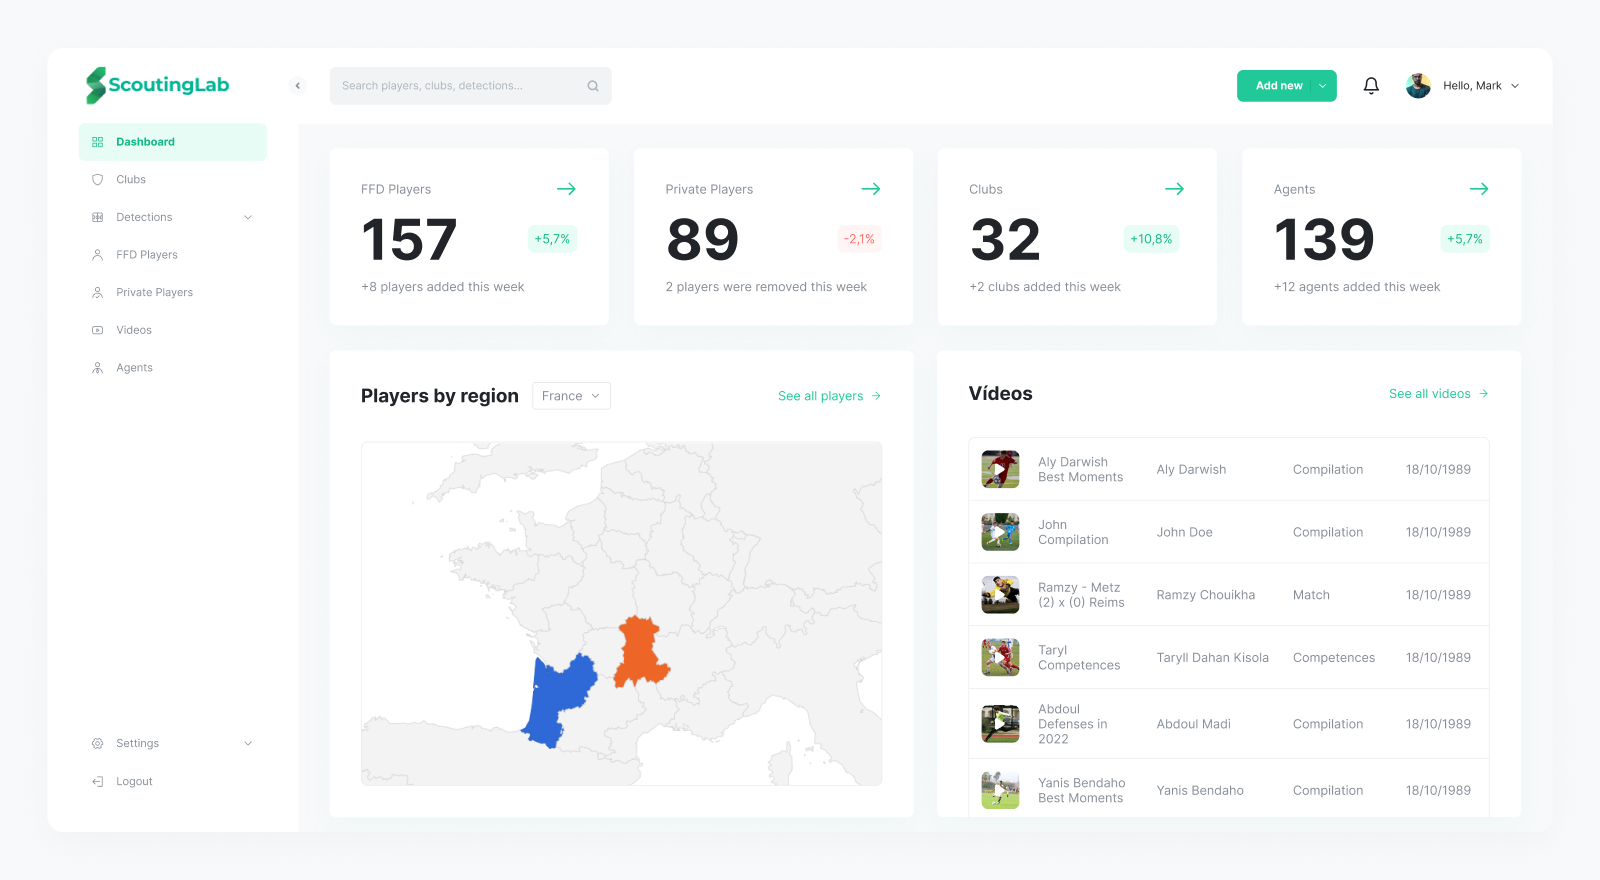Screen dimensions: 1600x880
Task: Expand the Detections submenu chevron
Action: [x=248, y=217]
